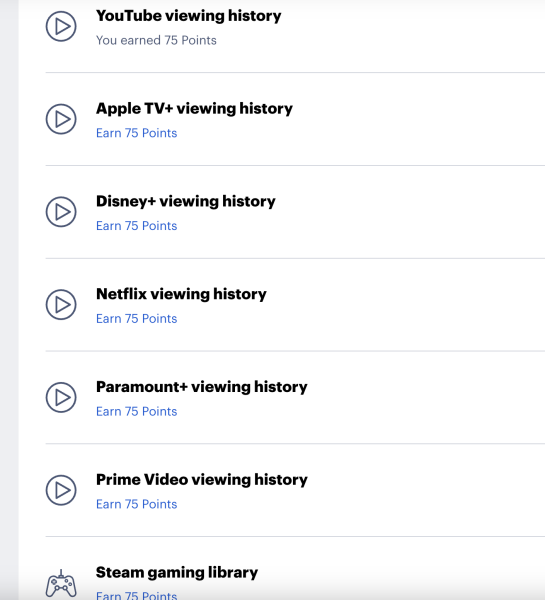Click Earn 75 Points under Paramount+
This screenshot has width=545, height=600.
coord(137,411)
